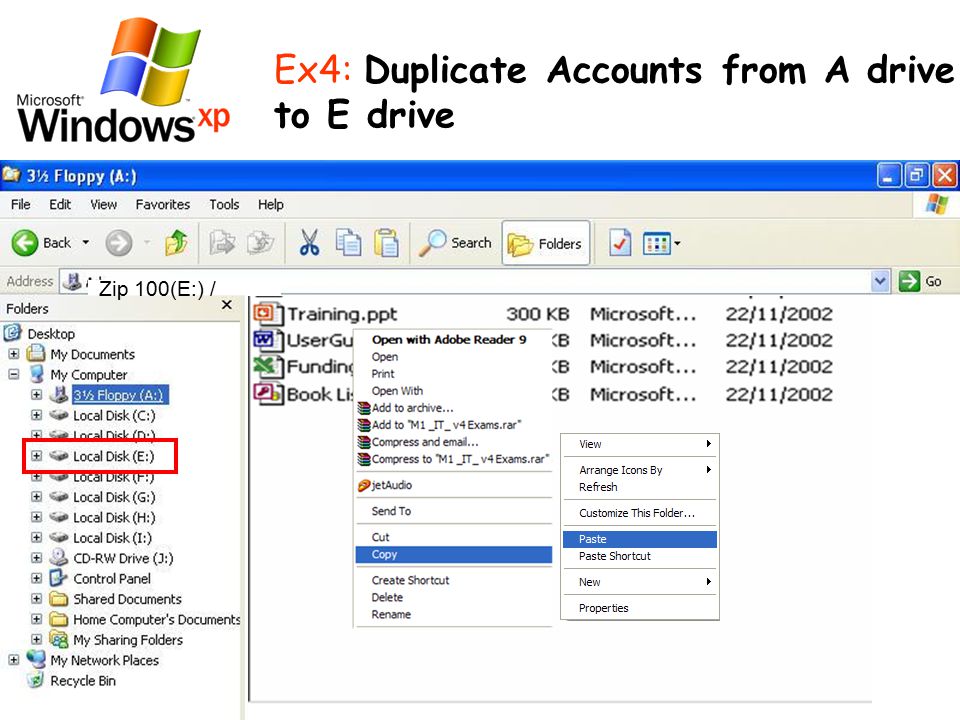Open the Edit menu
Viewport: 960px width, 720px height.
[x=60, y=204]
